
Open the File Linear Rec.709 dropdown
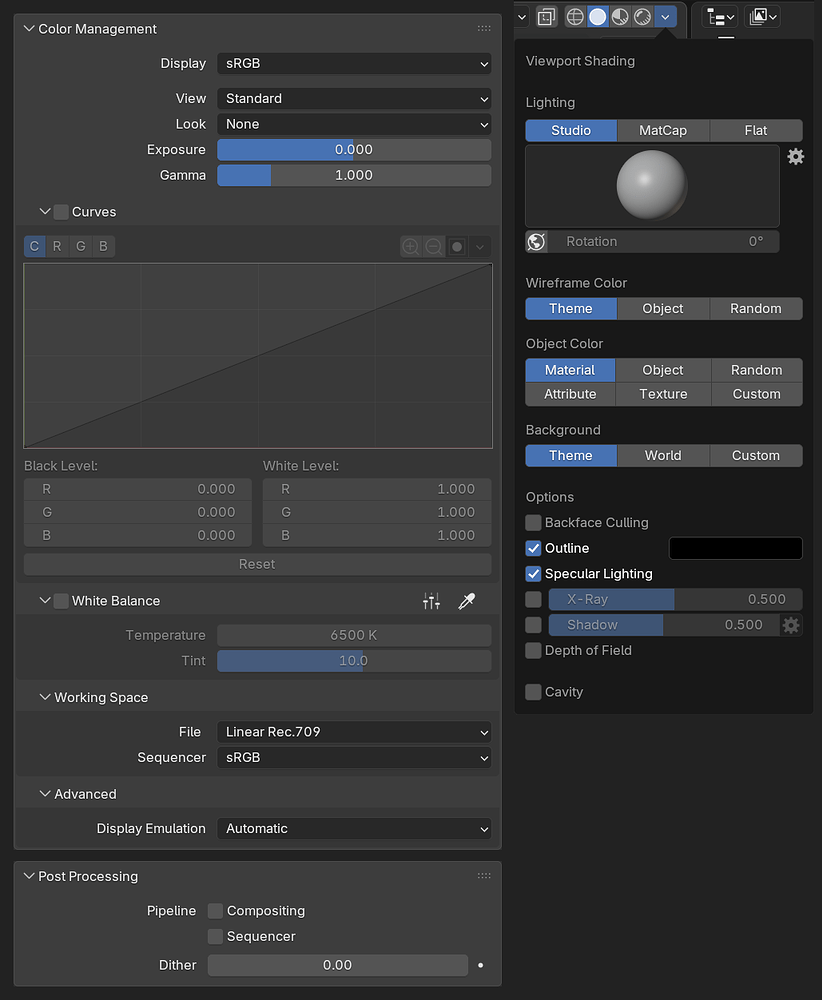354,732
